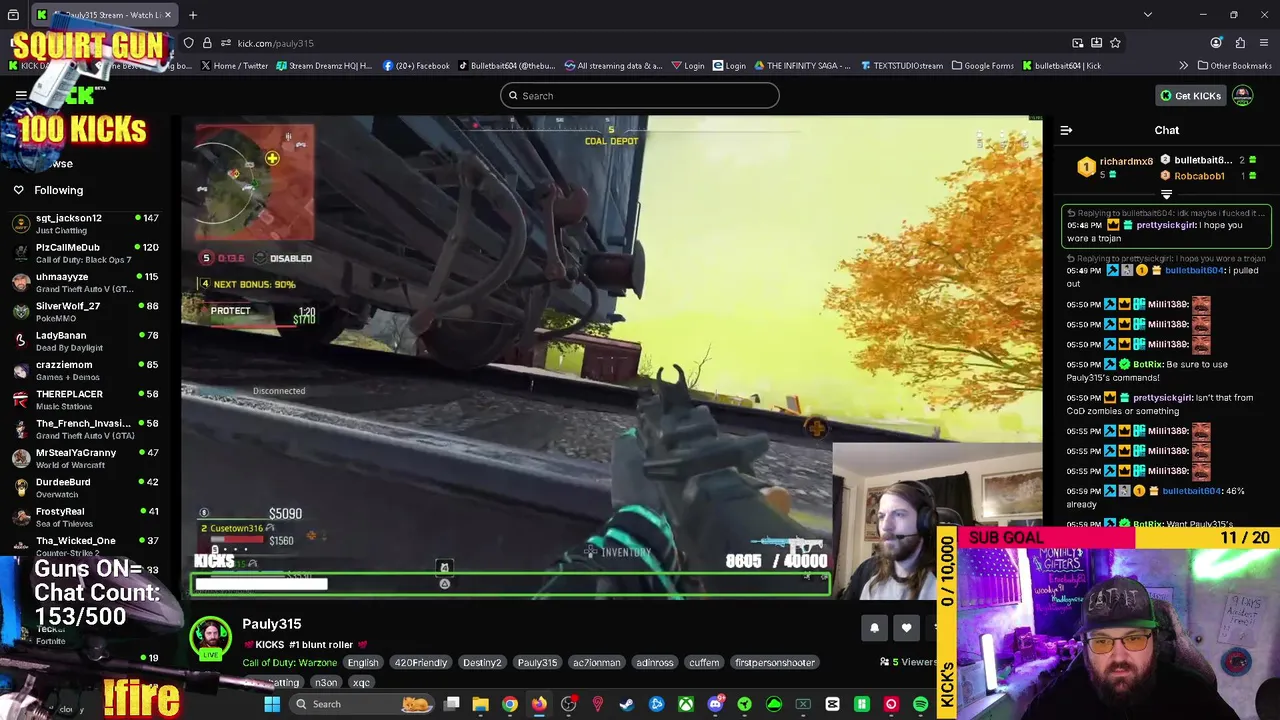1280x720 pixels.
Task: Open the Home / Twitter bookmark
Action: pyautogui.click(x=234, y=66)
